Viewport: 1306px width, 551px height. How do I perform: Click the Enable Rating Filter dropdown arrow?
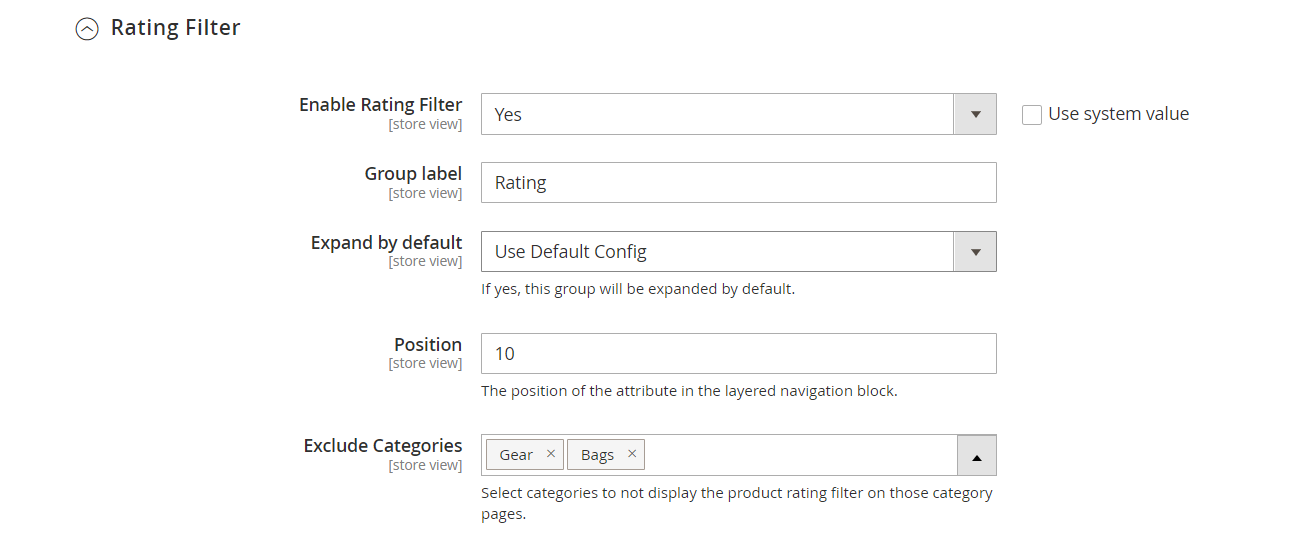point(975,114)
